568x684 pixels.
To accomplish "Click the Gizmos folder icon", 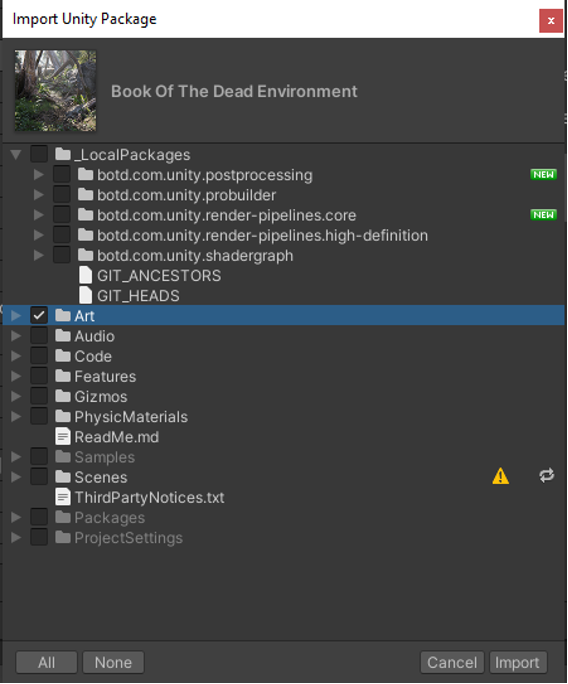I will tap(63, 396).
